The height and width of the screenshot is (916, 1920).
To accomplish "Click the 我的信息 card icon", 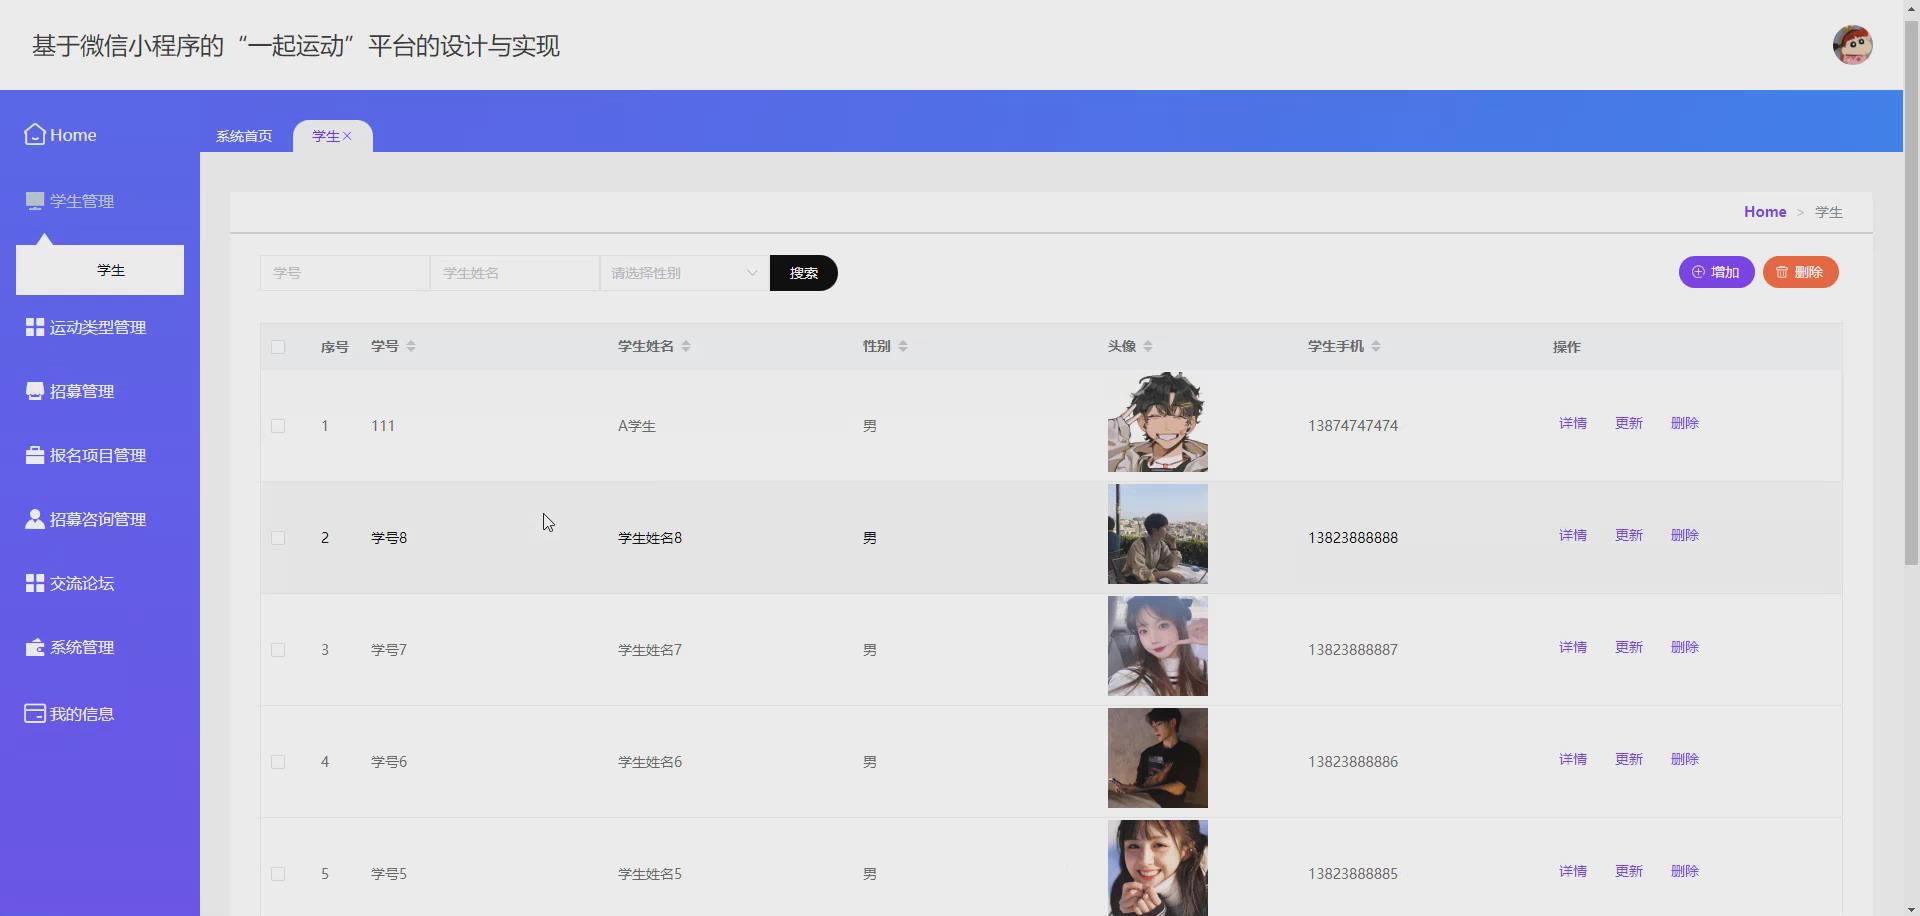I will [x=35, y=714].
